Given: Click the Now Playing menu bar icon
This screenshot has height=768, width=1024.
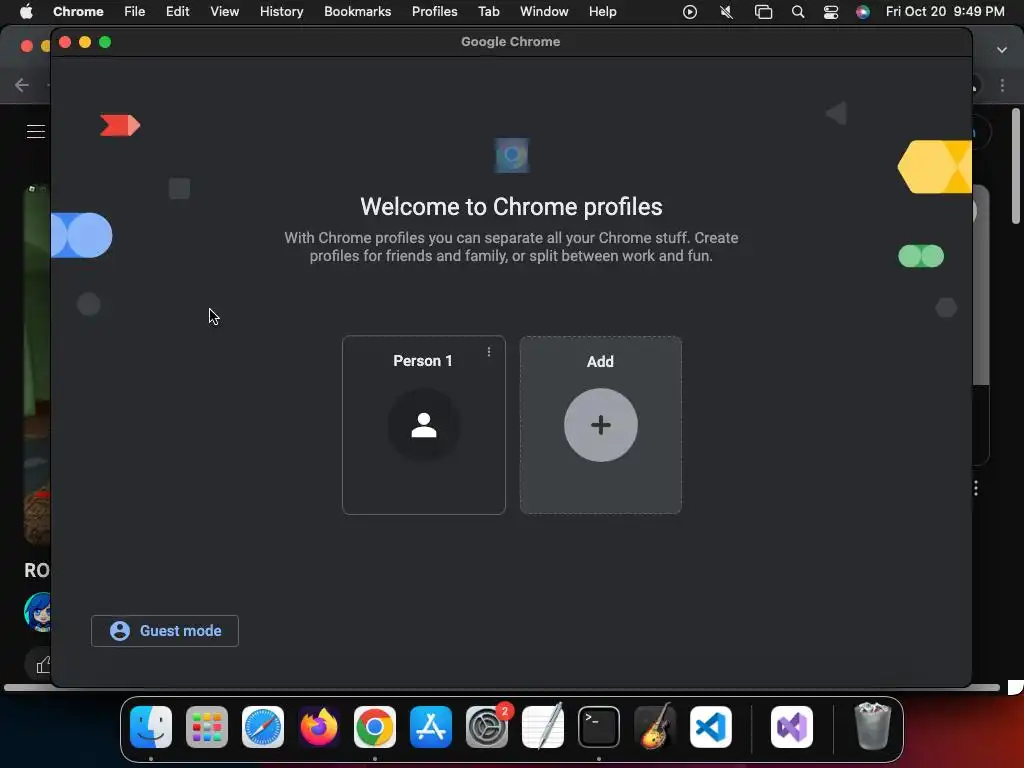Looking at the screenshot, I should (x=690, y=12).
